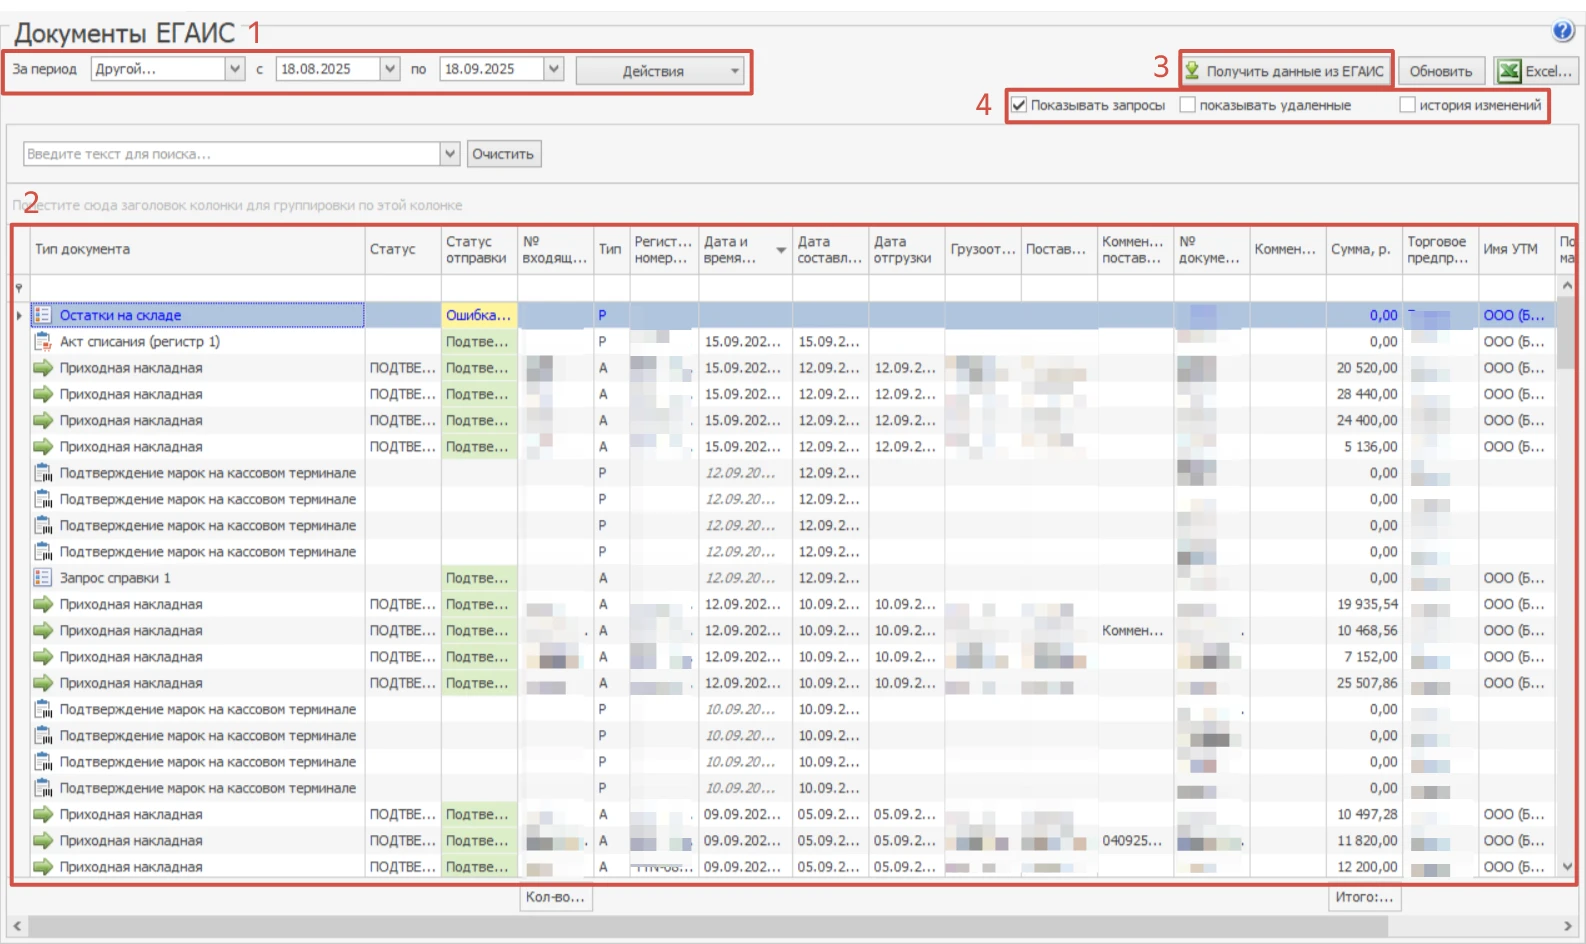This screenshot has height=944, width=1586.
Task: Expand the selected Остатки на складе row arrow
Action: (x=19, y=315)
